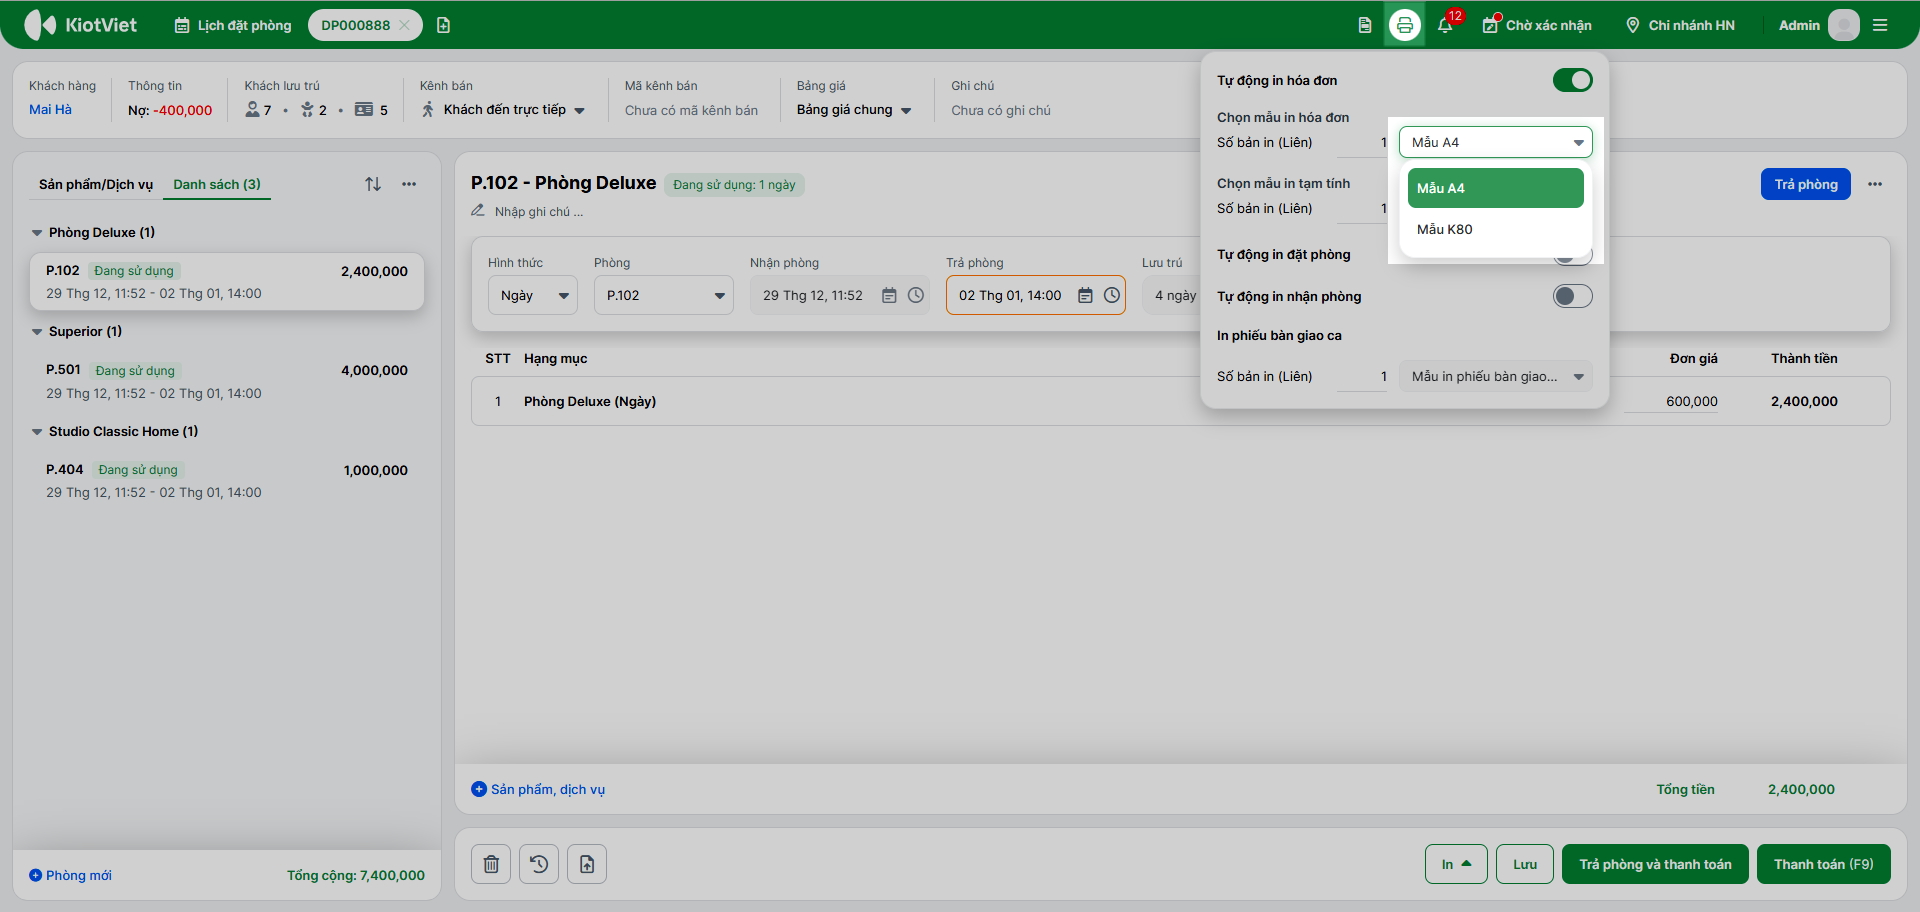The image size is (1920, 912).
Task: Toggle Tự động in nhận phòng switch
Action: point(1573,296)
